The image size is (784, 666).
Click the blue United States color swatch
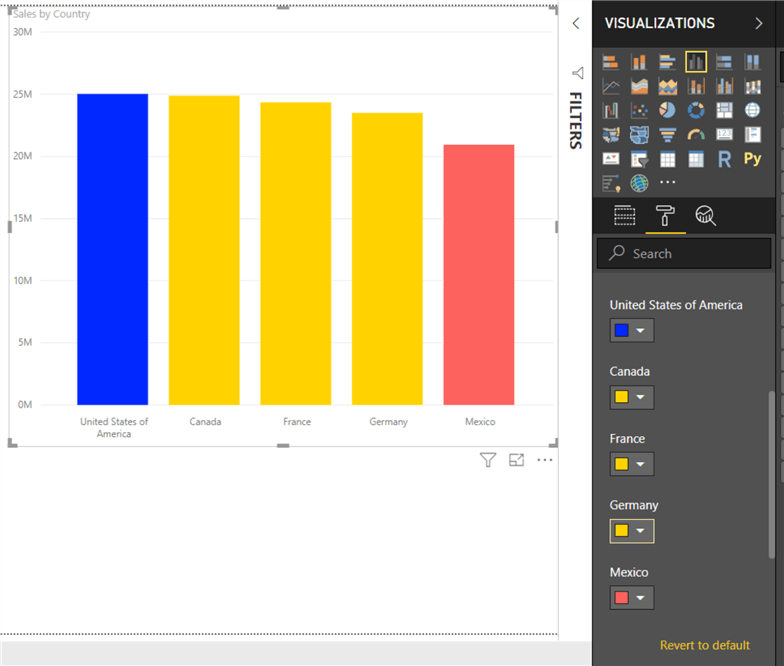pos(622,330)
